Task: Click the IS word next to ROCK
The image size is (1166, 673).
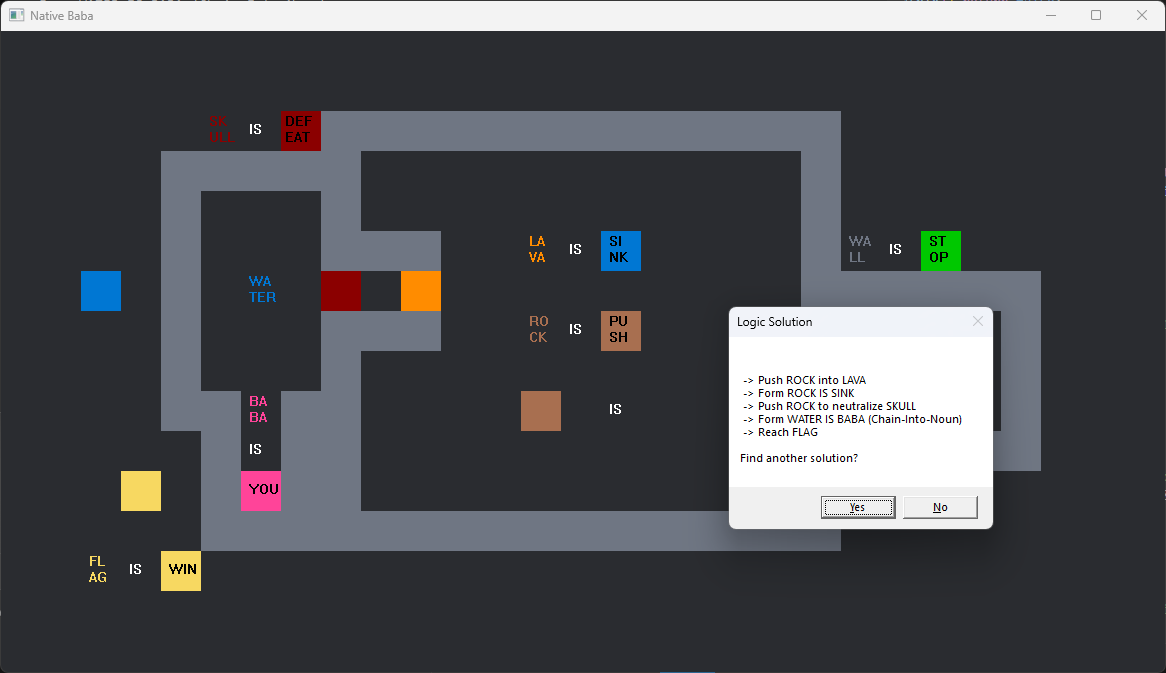Action: pyautogui.click(x=575, y=329)
